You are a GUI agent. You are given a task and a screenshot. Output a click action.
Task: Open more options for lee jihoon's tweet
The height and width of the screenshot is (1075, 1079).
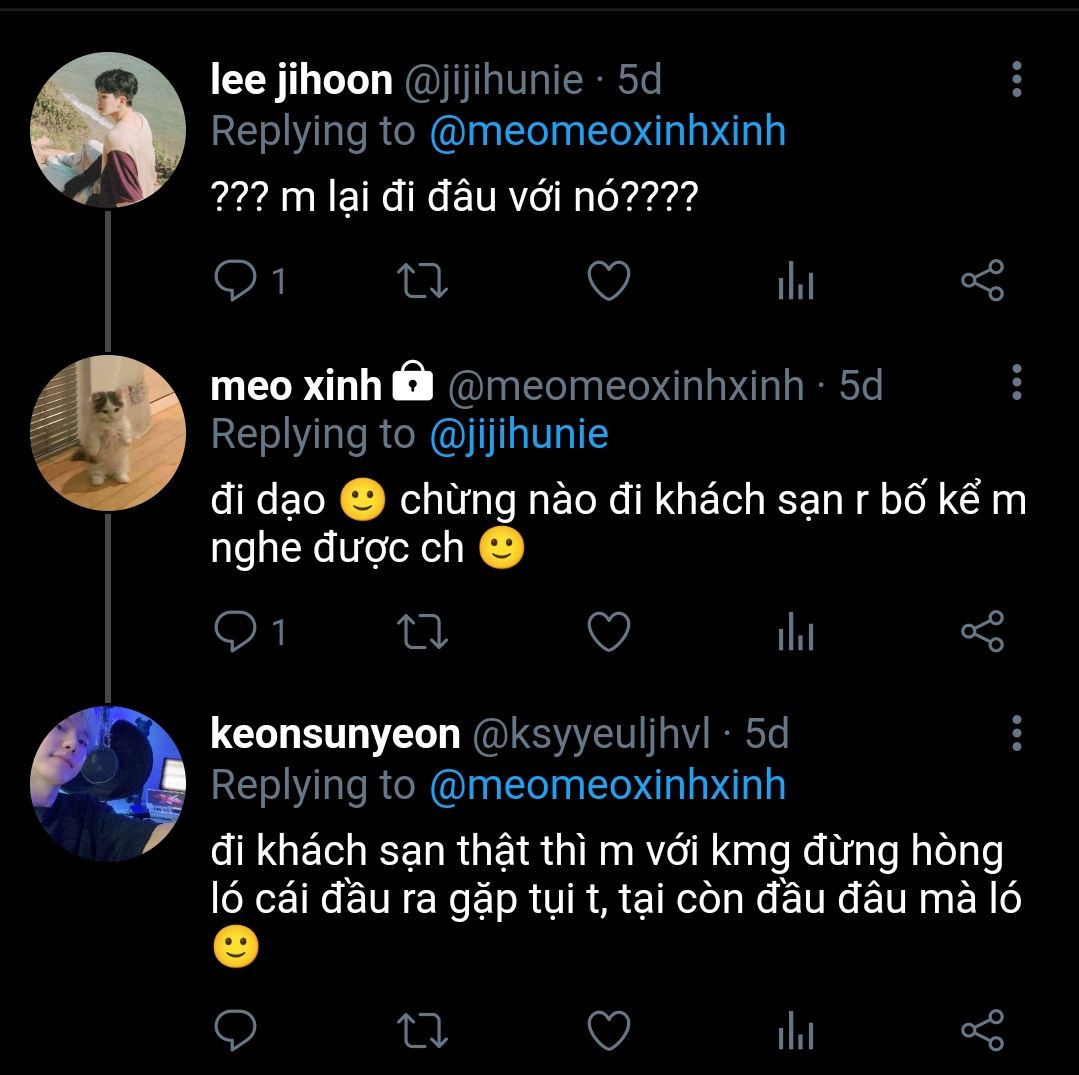pos(1016,79)
